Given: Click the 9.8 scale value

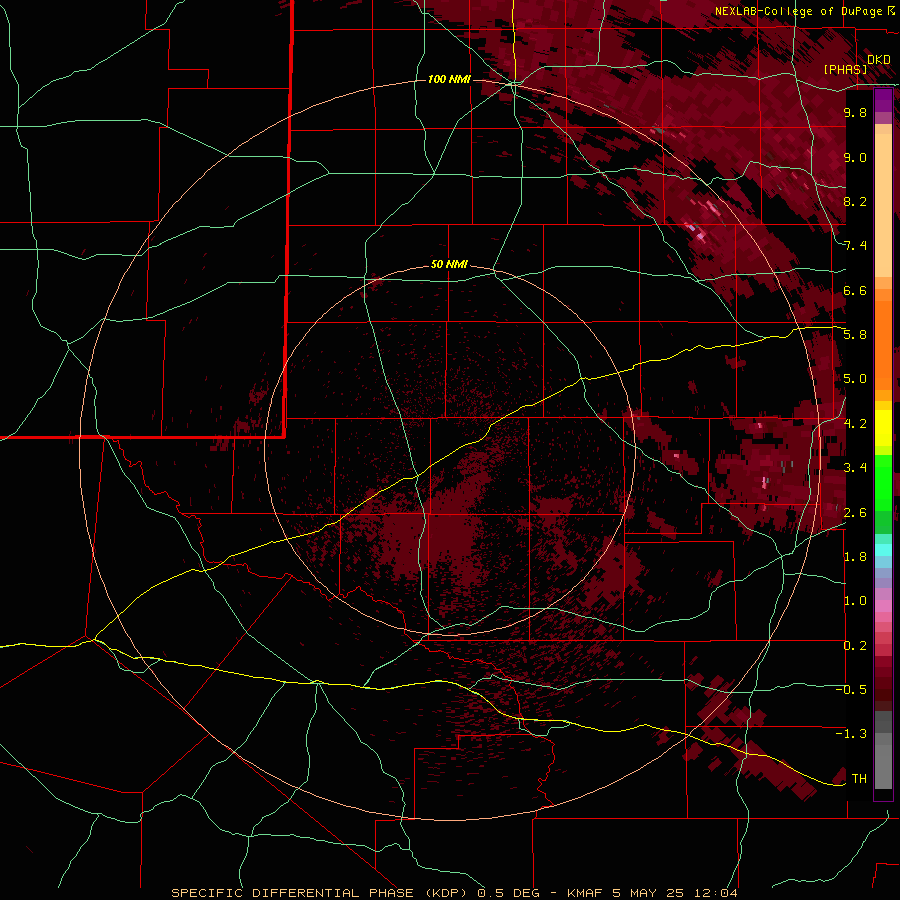Looking at the screenshot, I should [x=855, y=112].
